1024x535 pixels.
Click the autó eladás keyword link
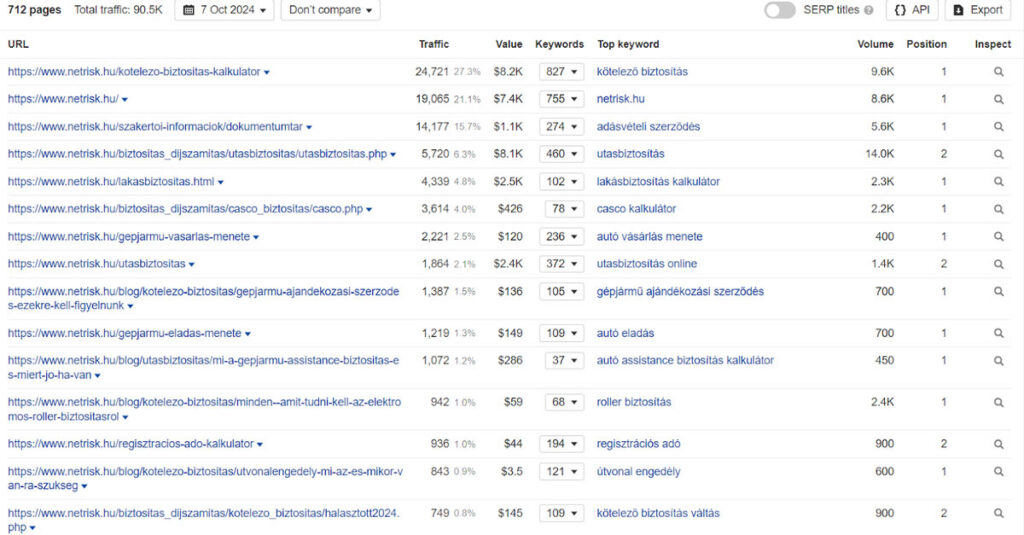pyautogui.click(x=625, y=333)
